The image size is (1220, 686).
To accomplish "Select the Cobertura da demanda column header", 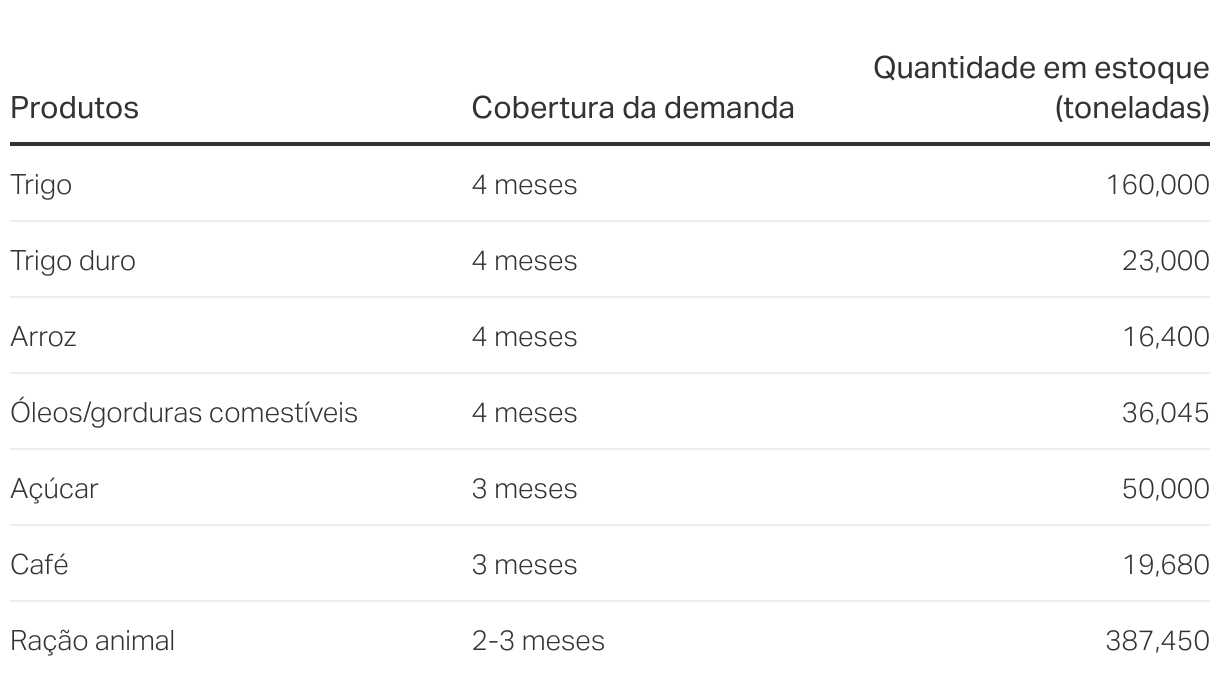I will [x=633, y=107].
